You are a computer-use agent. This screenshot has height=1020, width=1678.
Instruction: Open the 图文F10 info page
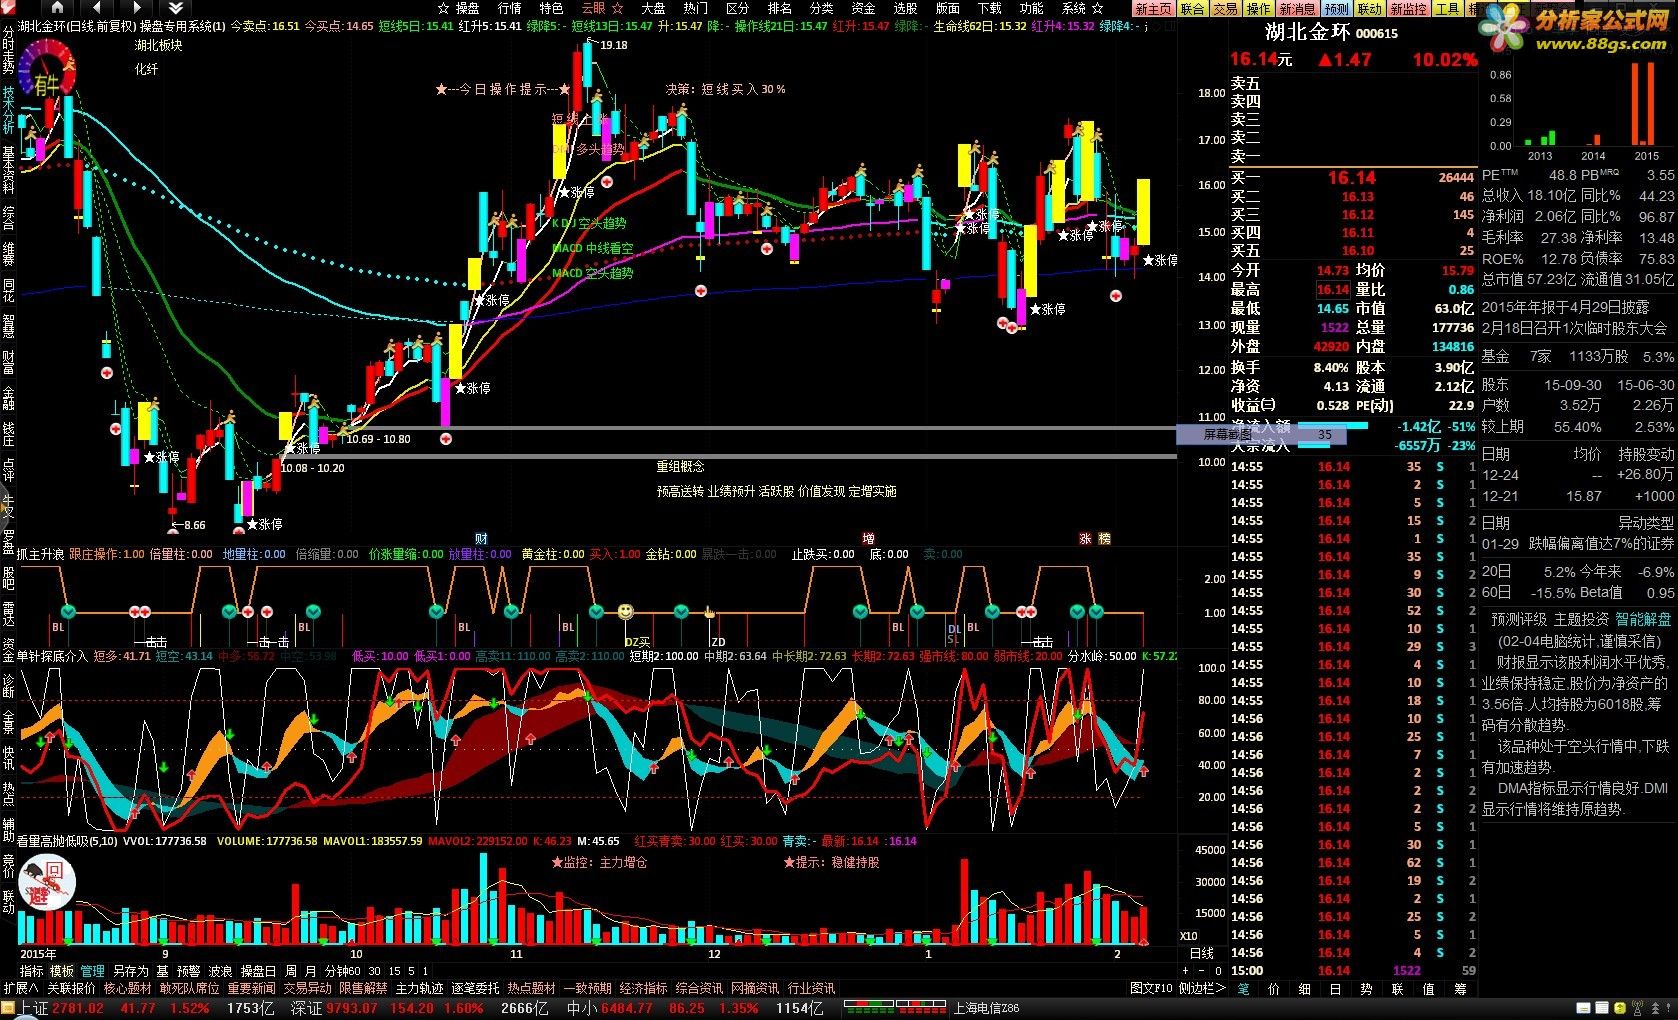click(1151, 988)
